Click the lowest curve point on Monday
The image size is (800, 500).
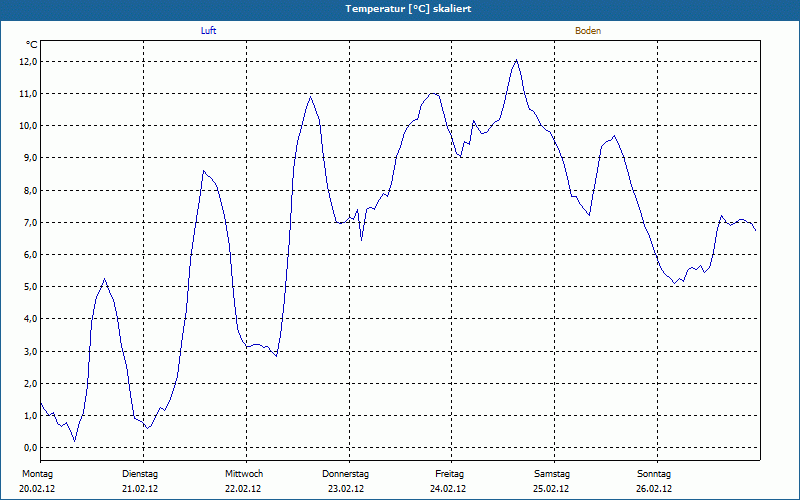click(x=75, y=441)
